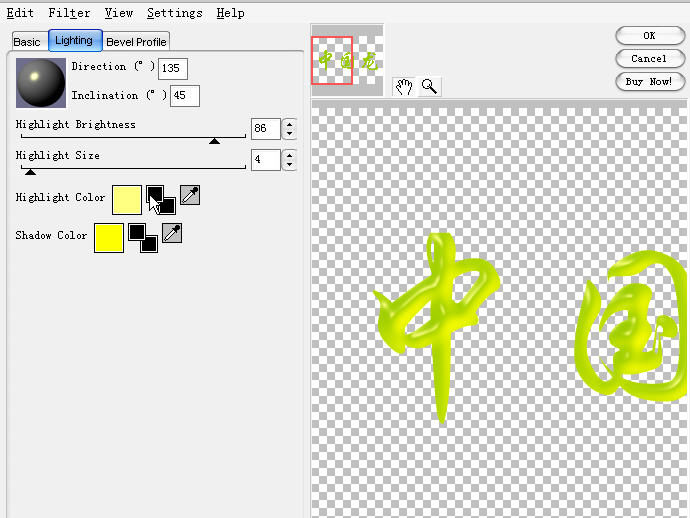Select the magnifier zoom tool

pyautogui.click(x=429, y=86)
